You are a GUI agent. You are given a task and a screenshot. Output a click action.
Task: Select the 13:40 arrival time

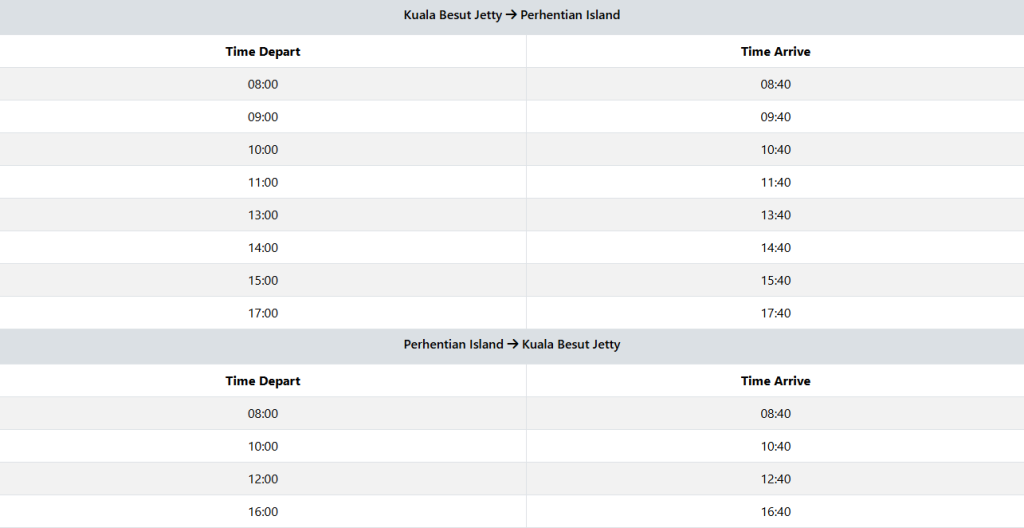pyautogui.click(x=775, y=215)
